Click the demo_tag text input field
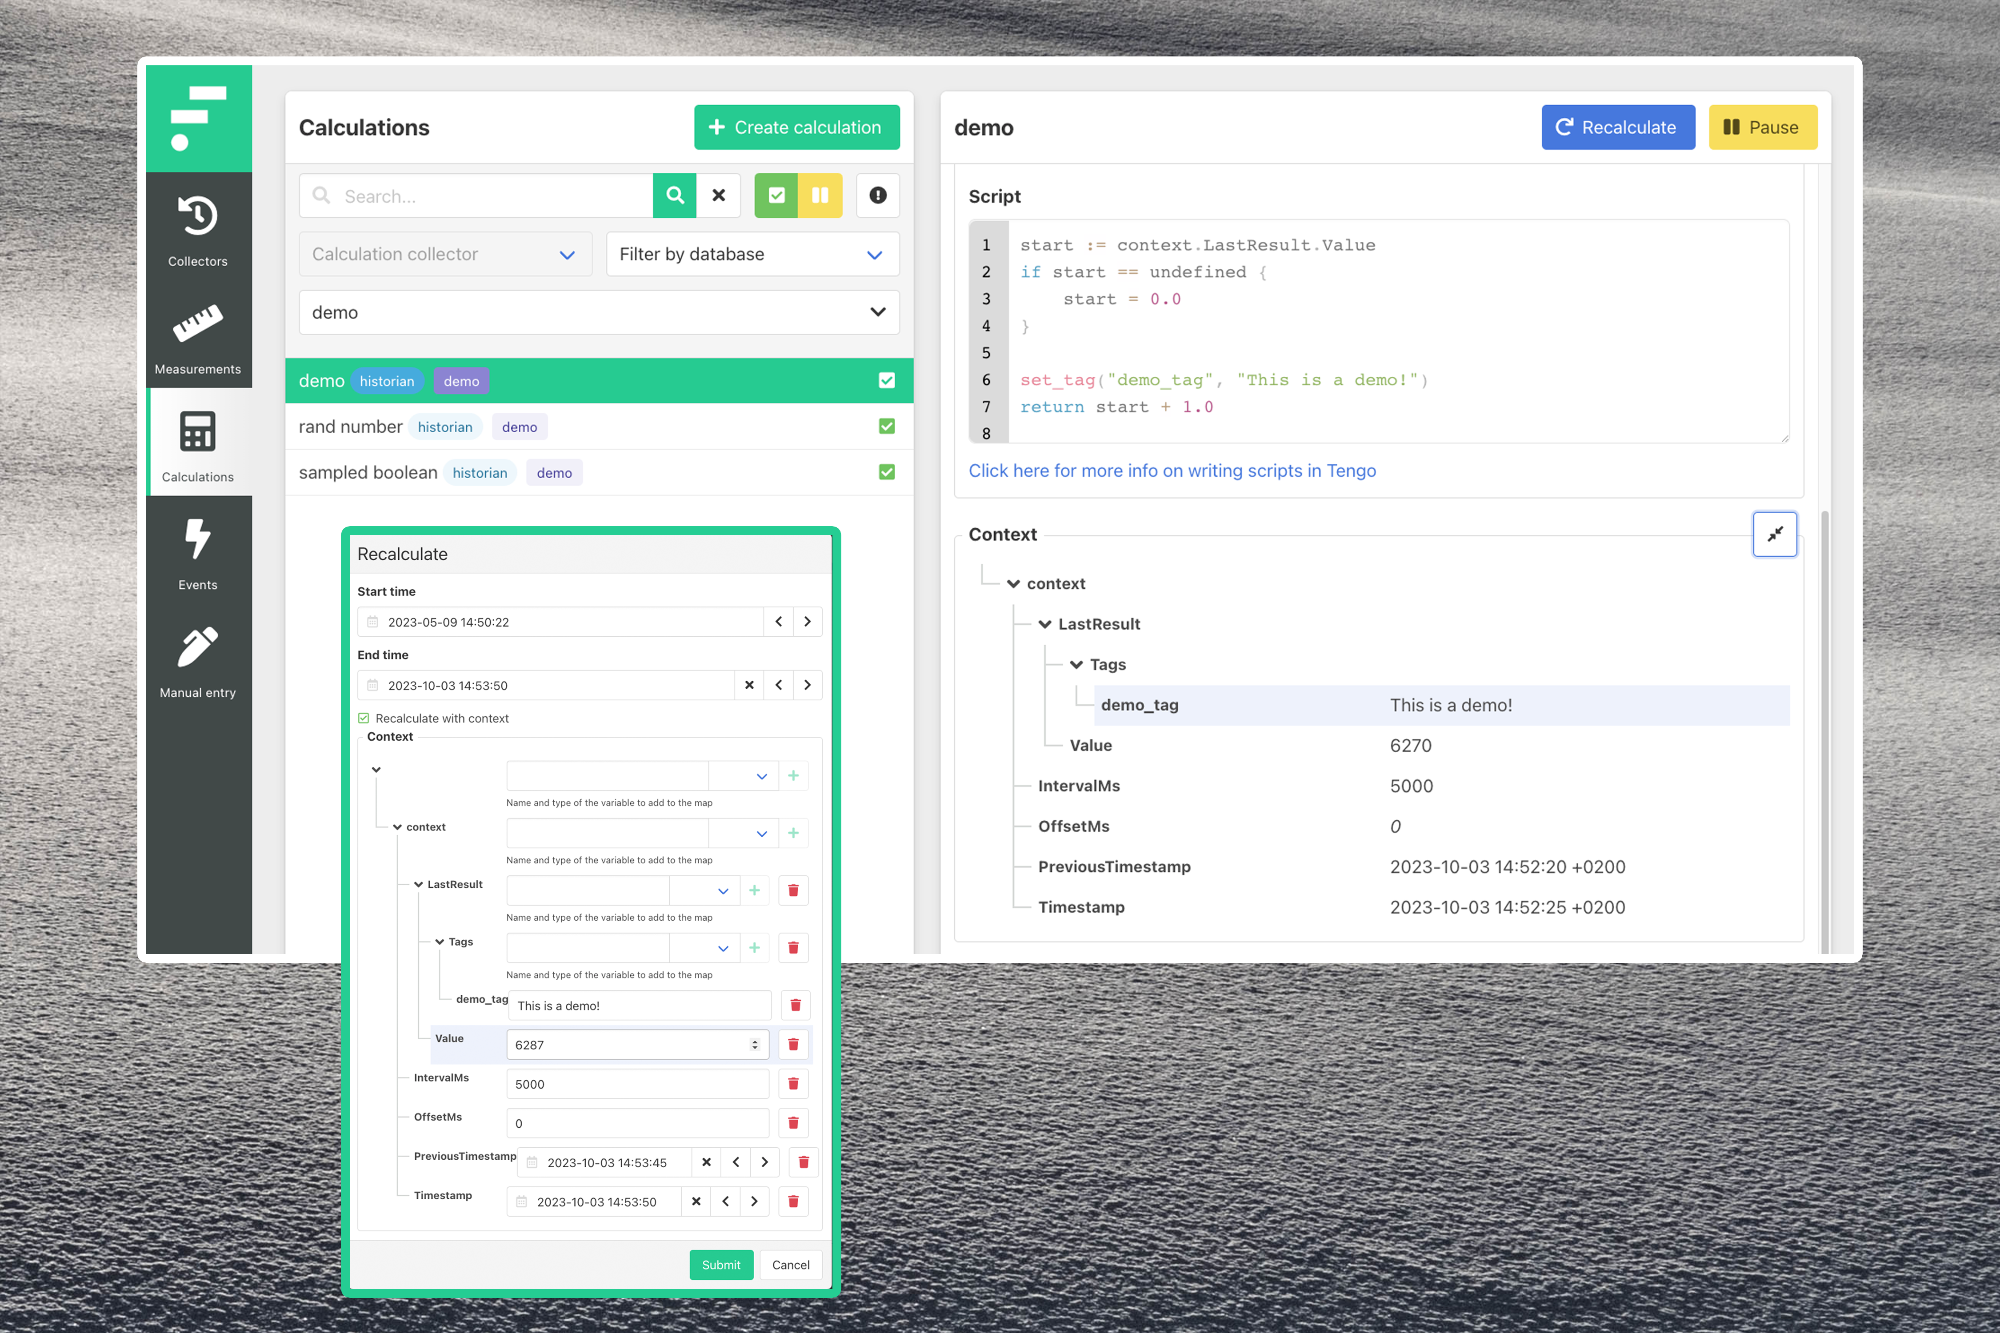This screenshot has width=2000, height=1333. 640,1005
